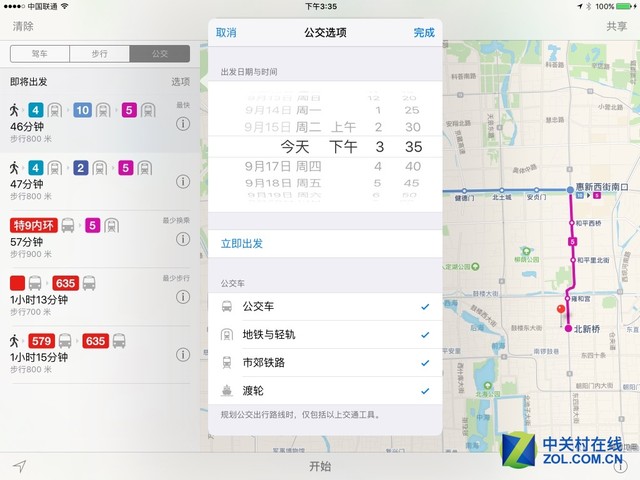This screenshot has height=480, width=640.
Task: Pick minute 45 in time wheel
Action: [x=411, y=183]
